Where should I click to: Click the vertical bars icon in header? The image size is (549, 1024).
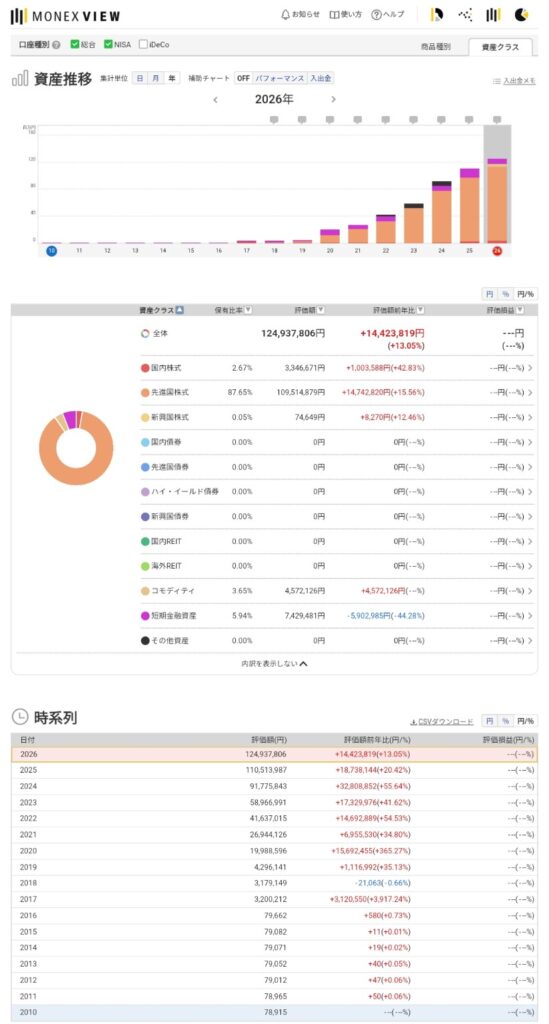click(x=493, y=14)
